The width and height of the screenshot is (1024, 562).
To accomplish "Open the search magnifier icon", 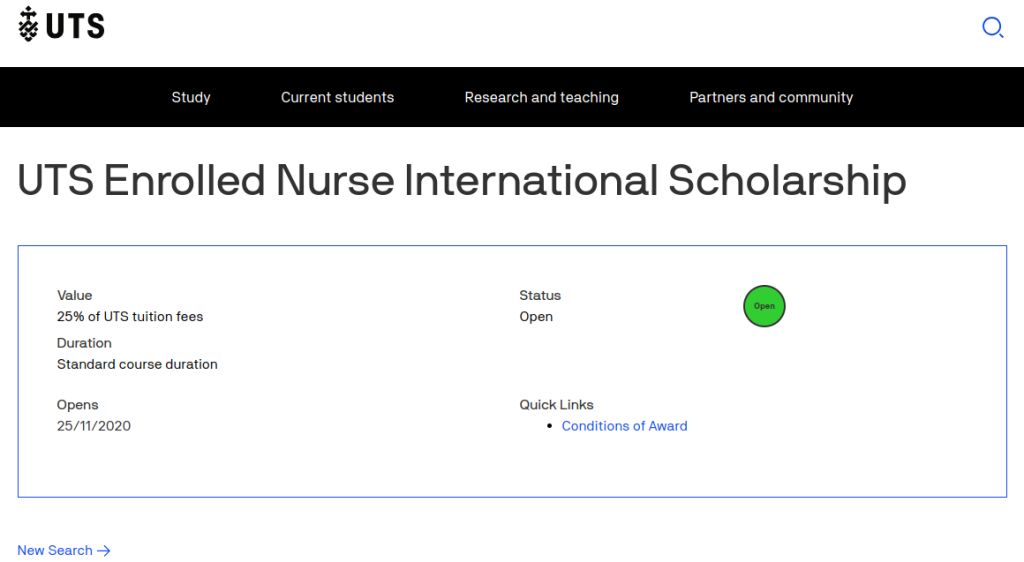I will [x=993, y=27].
